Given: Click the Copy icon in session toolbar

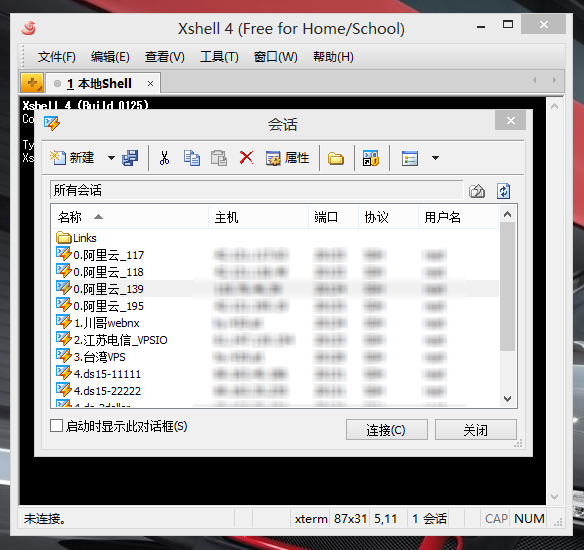Looking at the screenshot, I should click(x=192, y=158).
